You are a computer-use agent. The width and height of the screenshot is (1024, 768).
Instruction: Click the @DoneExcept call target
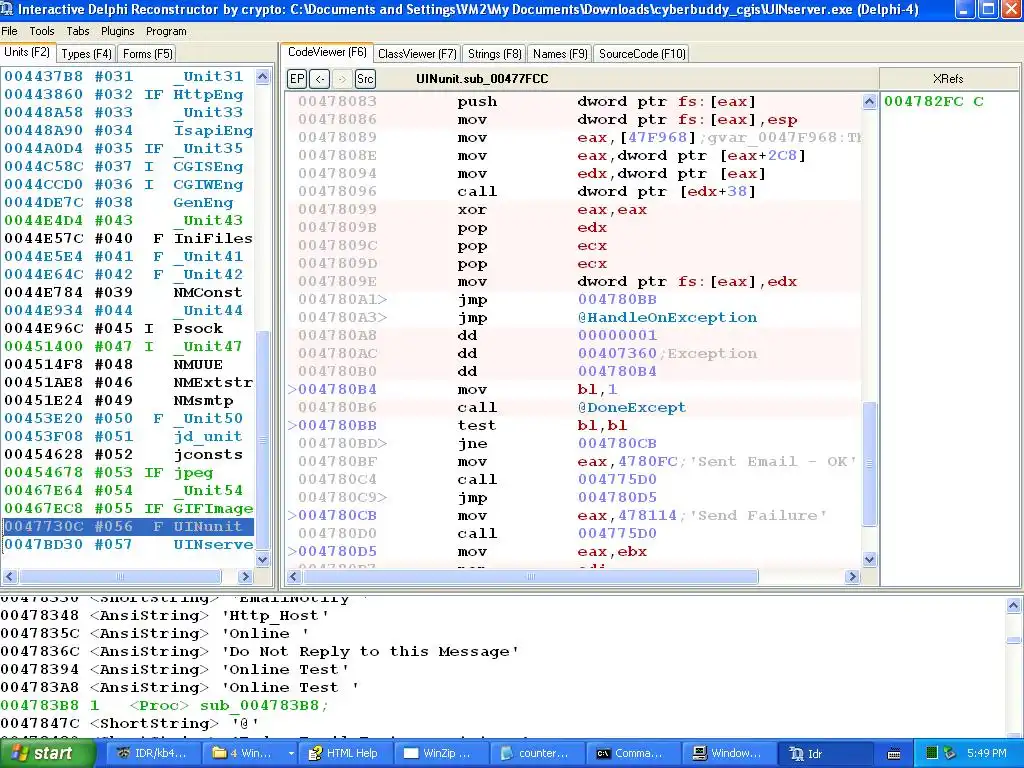tap(632, 408)
